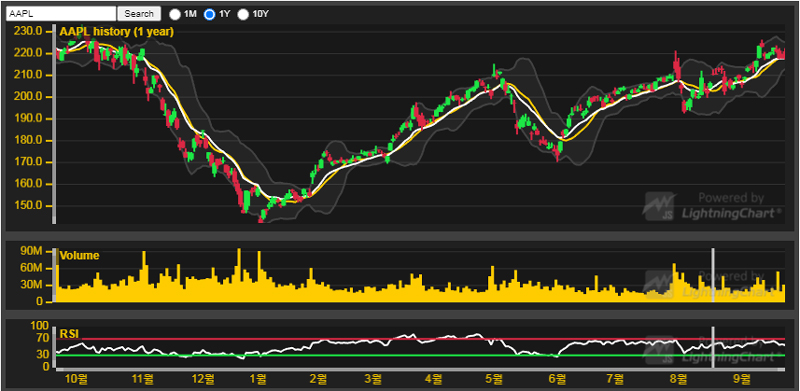Click the 180.0 price axis label
Viewport: 800px width, 391px height.
click(29, 141)
